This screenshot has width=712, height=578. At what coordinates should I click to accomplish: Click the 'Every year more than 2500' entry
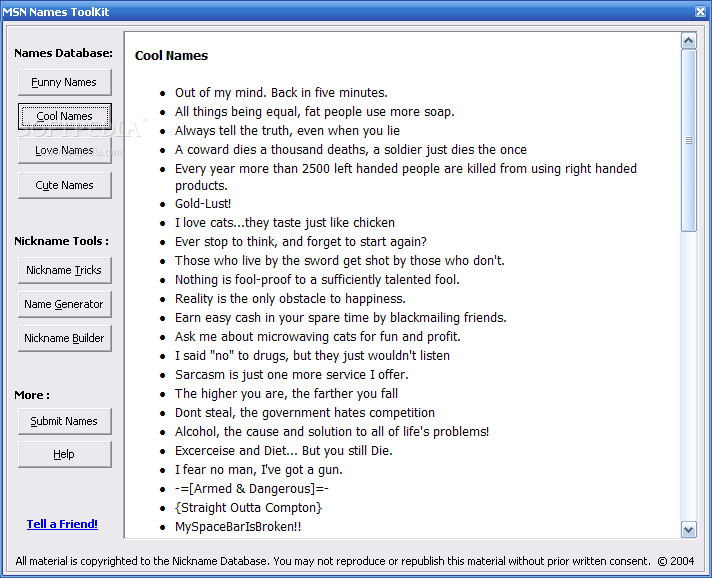point(406,177)
